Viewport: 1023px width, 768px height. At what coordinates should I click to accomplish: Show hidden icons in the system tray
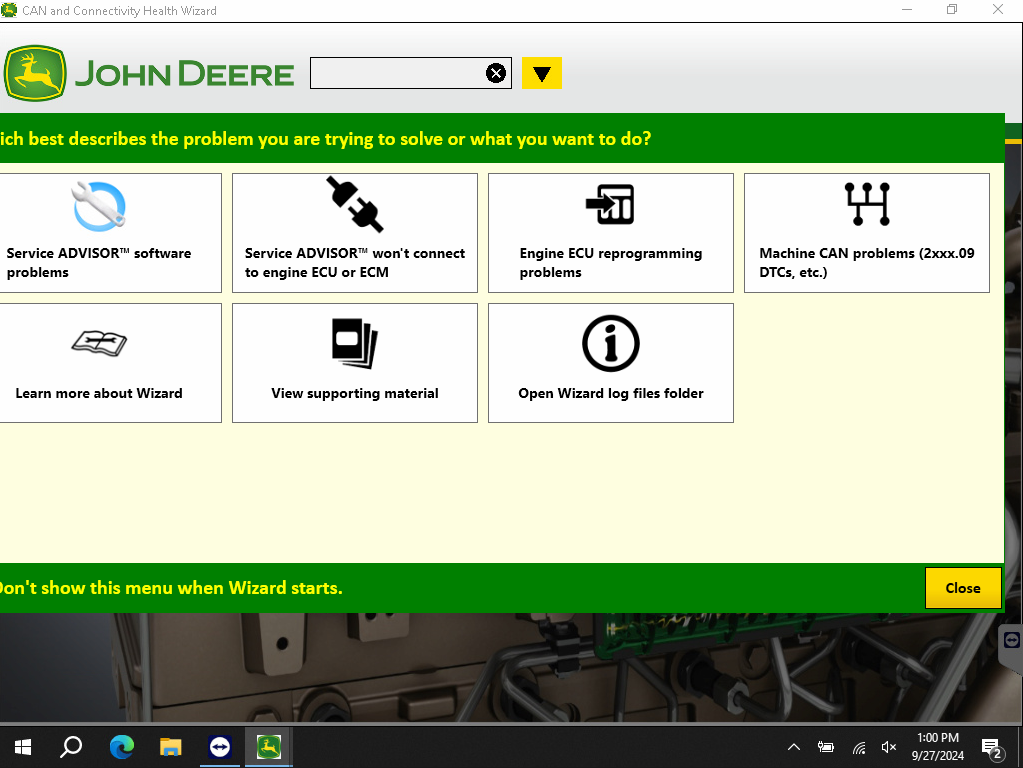[x=793, y=747]
